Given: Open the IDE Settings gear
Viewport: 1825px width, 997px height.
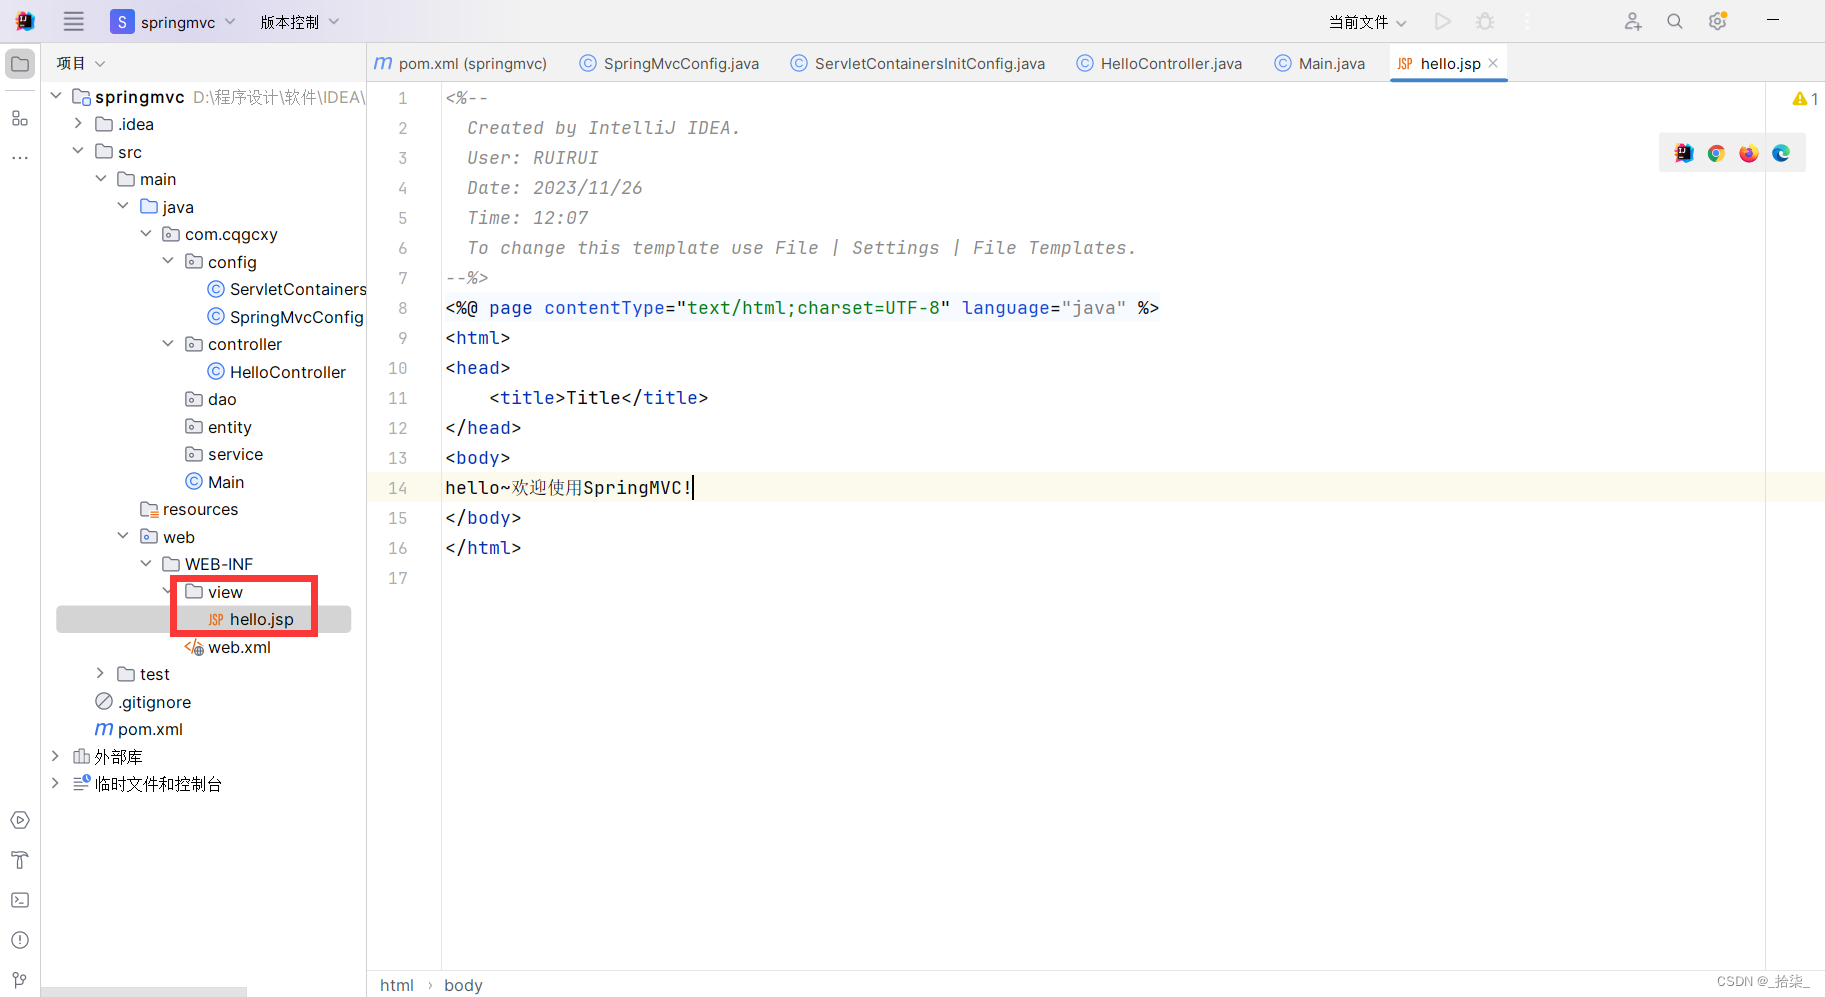Looking at the screenshot, I should (1719, 20).
